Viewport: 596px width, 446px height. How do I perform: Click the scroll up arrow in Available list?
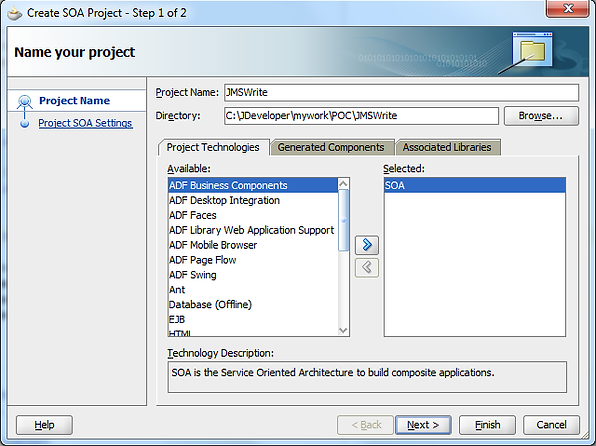343,184
